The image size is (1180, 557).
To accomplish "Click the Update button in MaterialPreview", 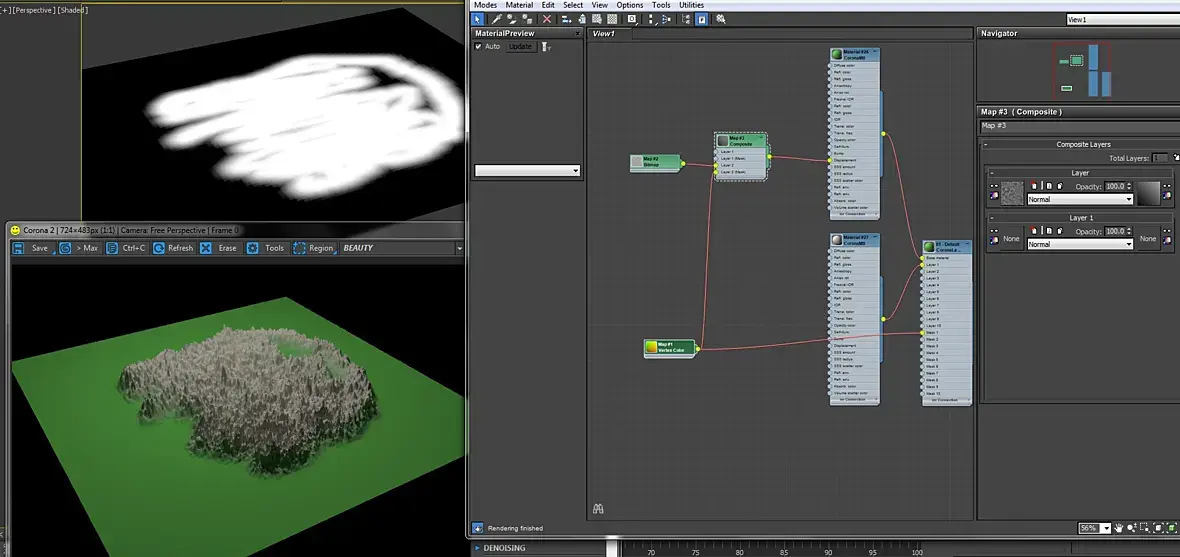I will tap(520, 47).
